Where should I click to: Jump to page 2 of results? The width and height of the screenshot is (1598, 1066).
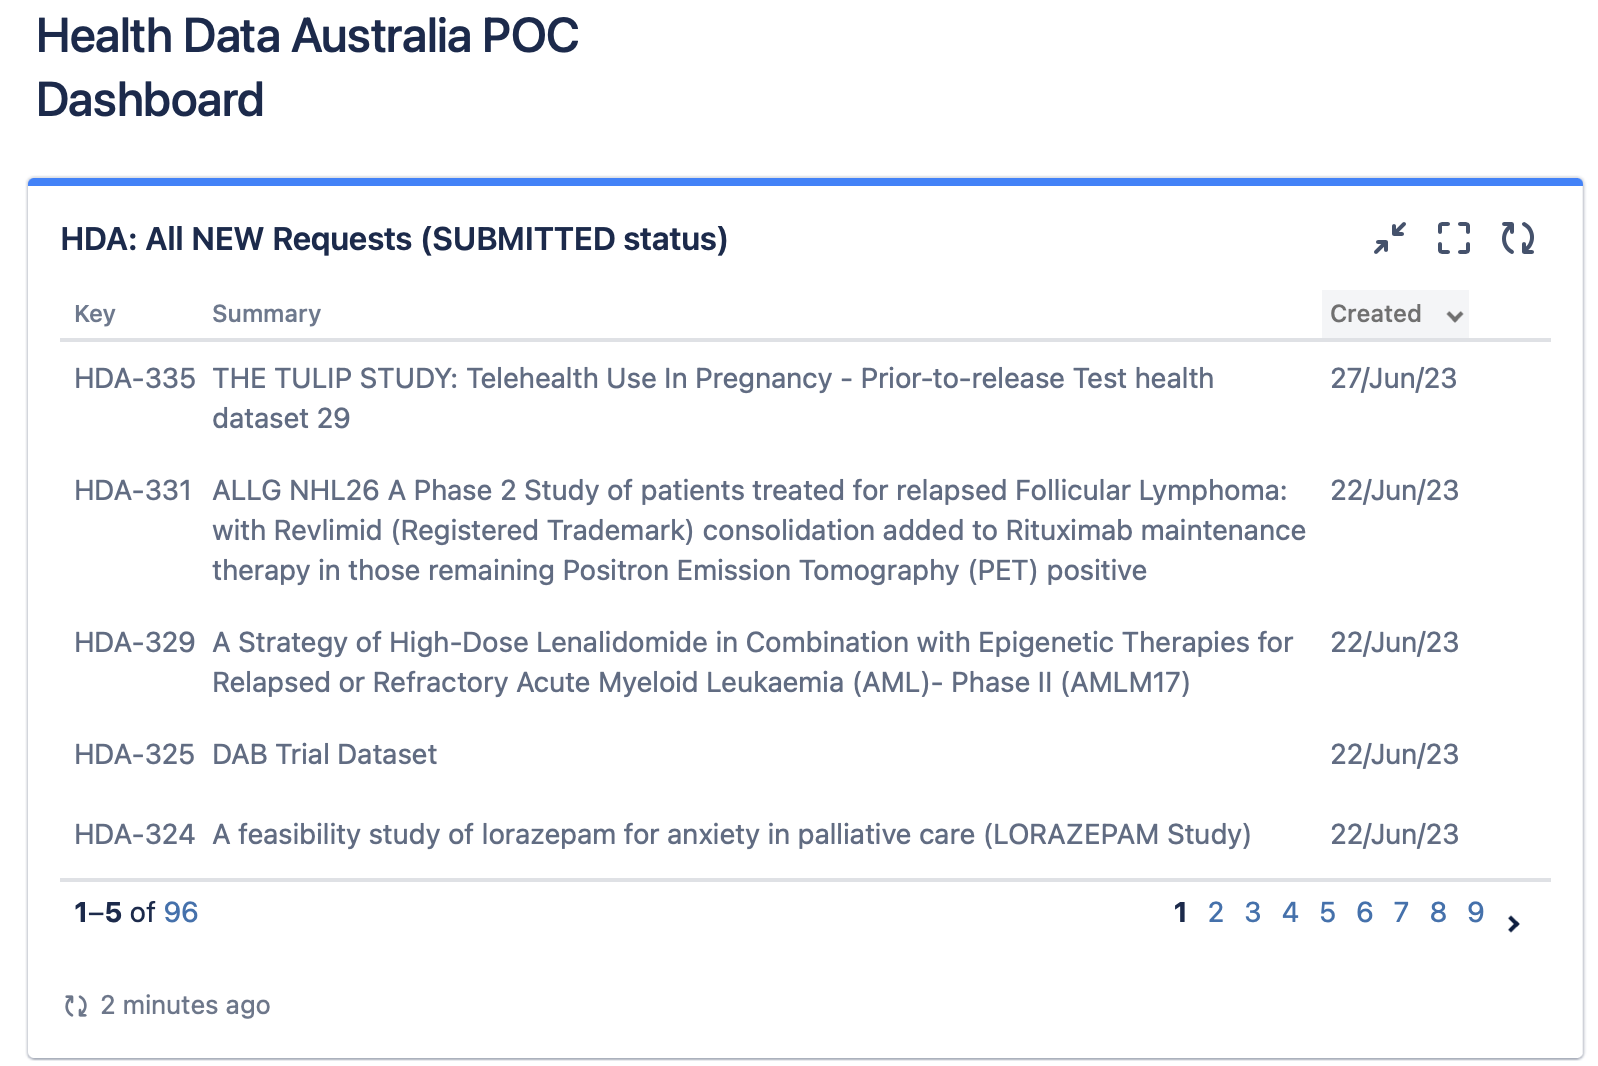[x=1215, y=913]
